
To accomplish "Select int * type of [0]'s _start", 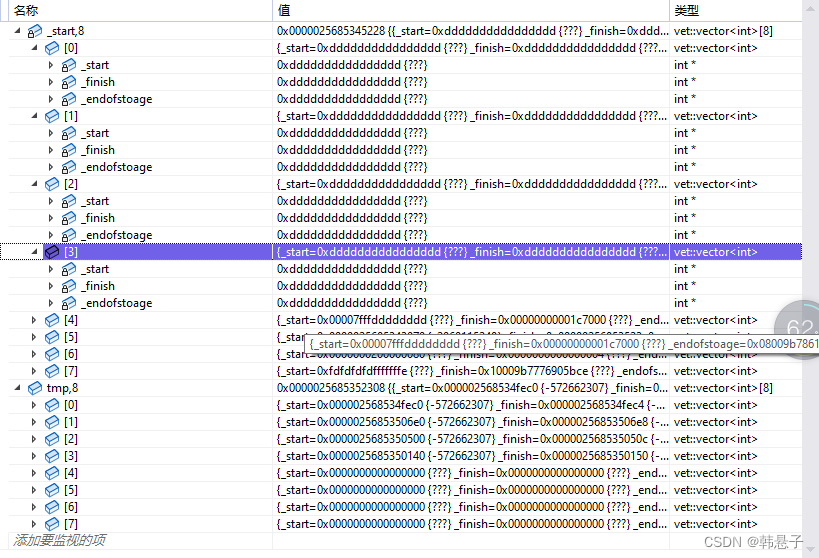I will 735,65.
